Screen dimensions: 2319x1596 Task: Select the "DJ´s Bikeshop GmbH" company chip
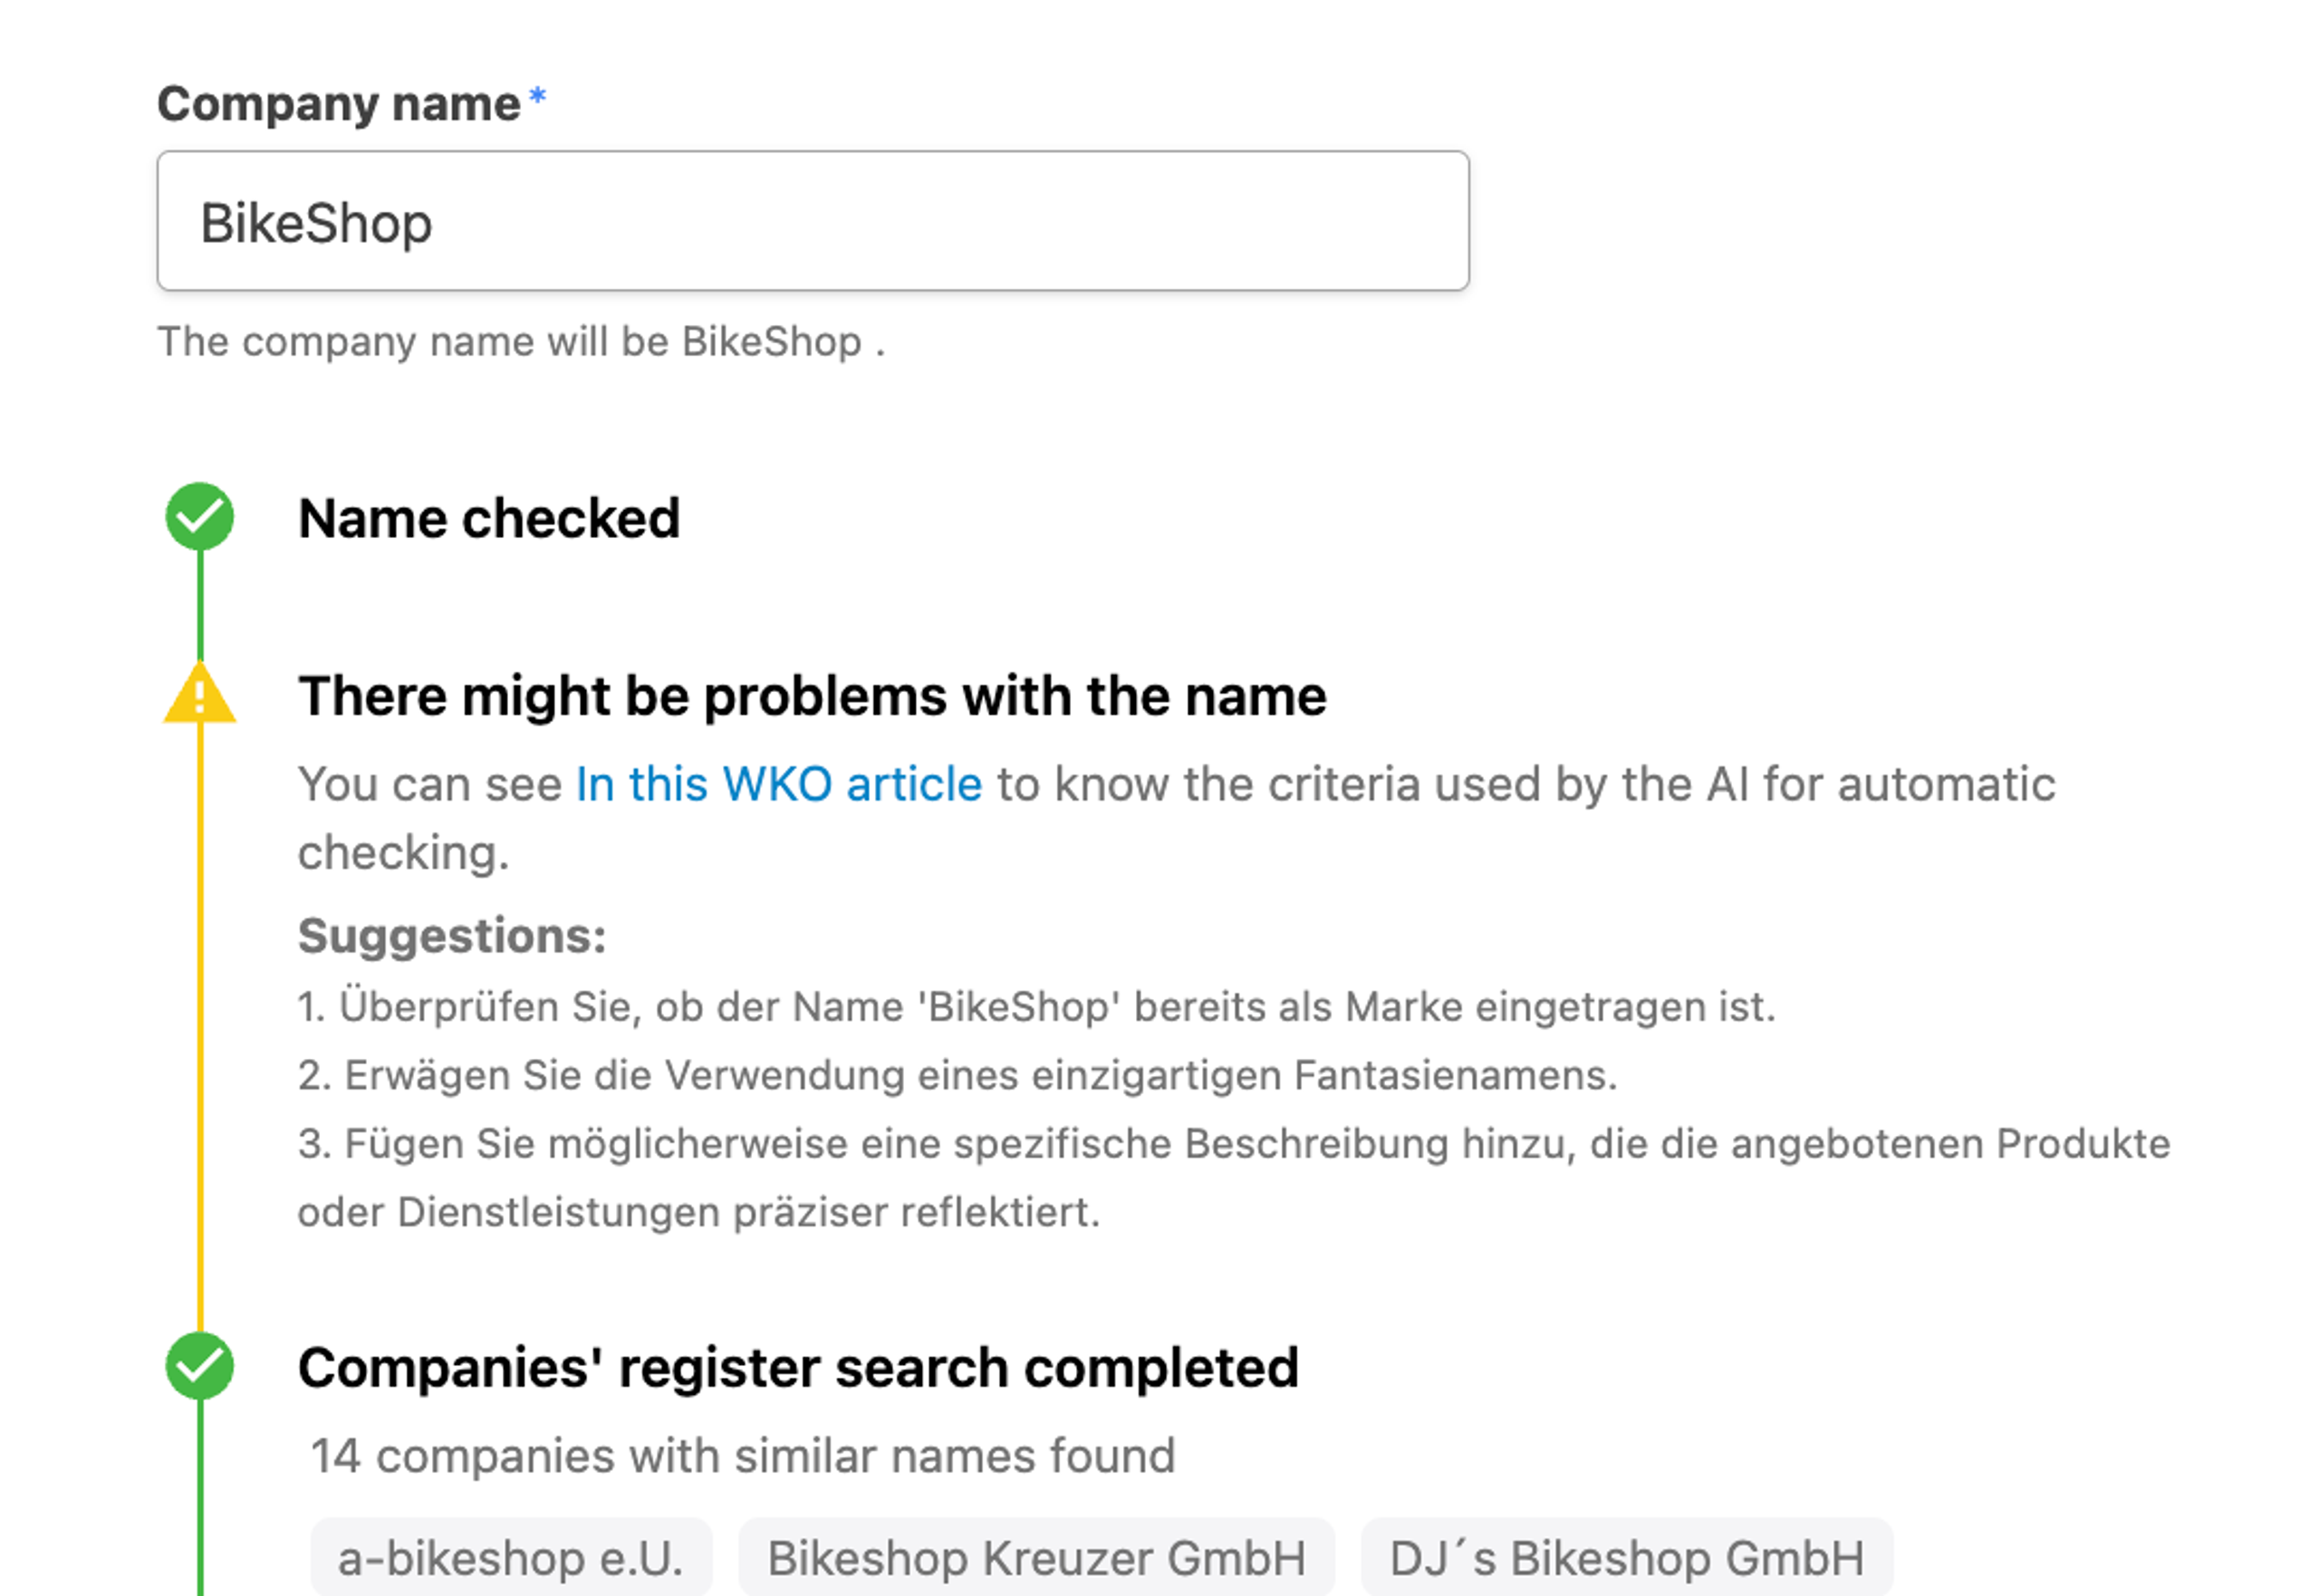click(x=1628, y=1556)
